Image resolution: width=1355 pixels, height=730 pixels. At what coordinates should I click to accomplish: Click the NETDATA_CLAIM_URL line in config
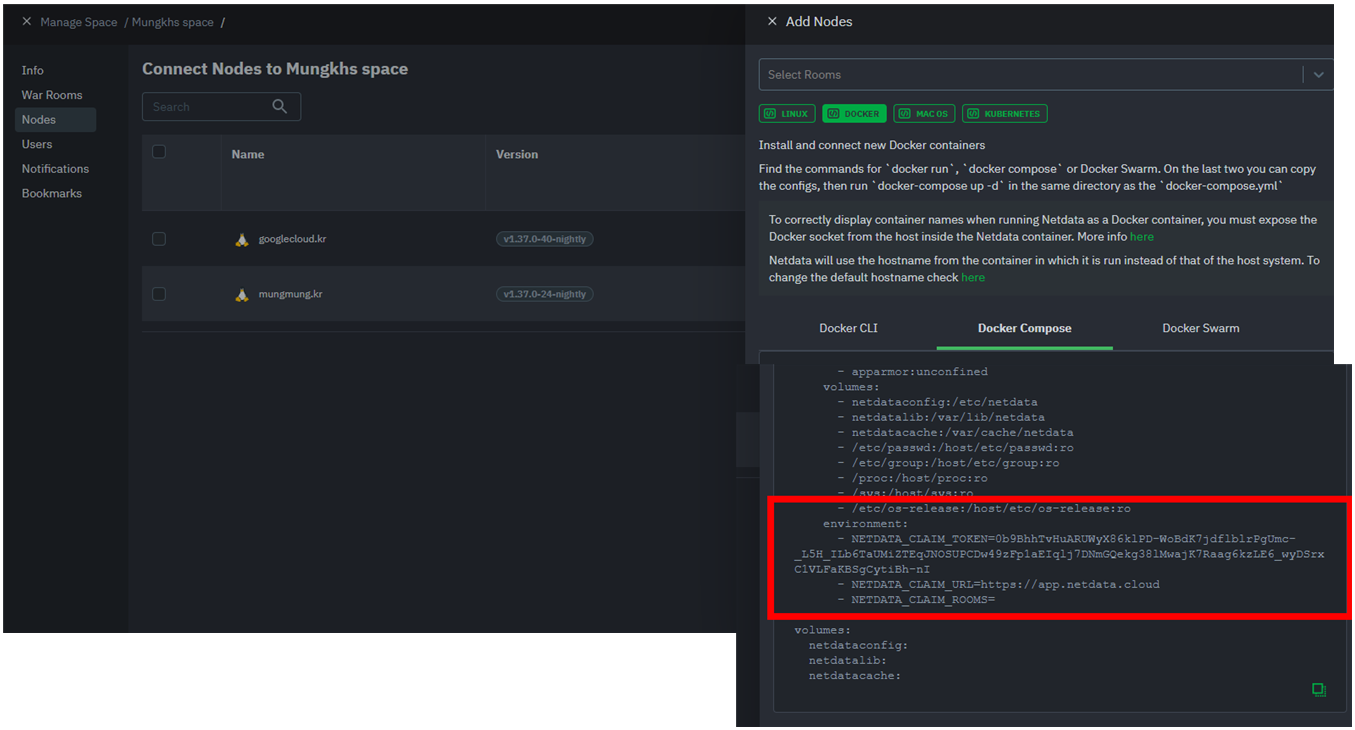[x=998, y=584]
